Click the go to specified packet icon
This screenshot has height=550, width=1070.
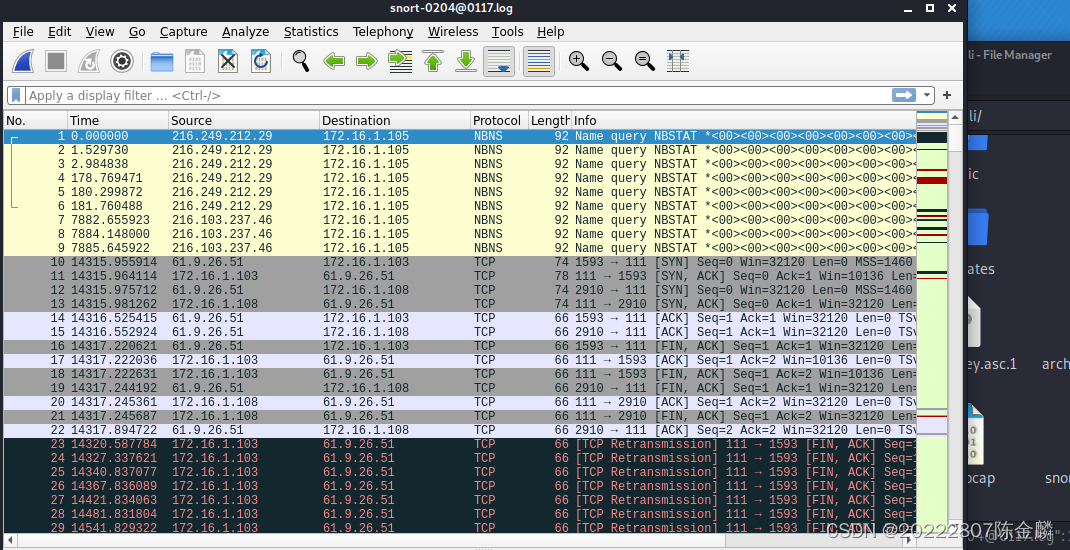tap(400, 61)
